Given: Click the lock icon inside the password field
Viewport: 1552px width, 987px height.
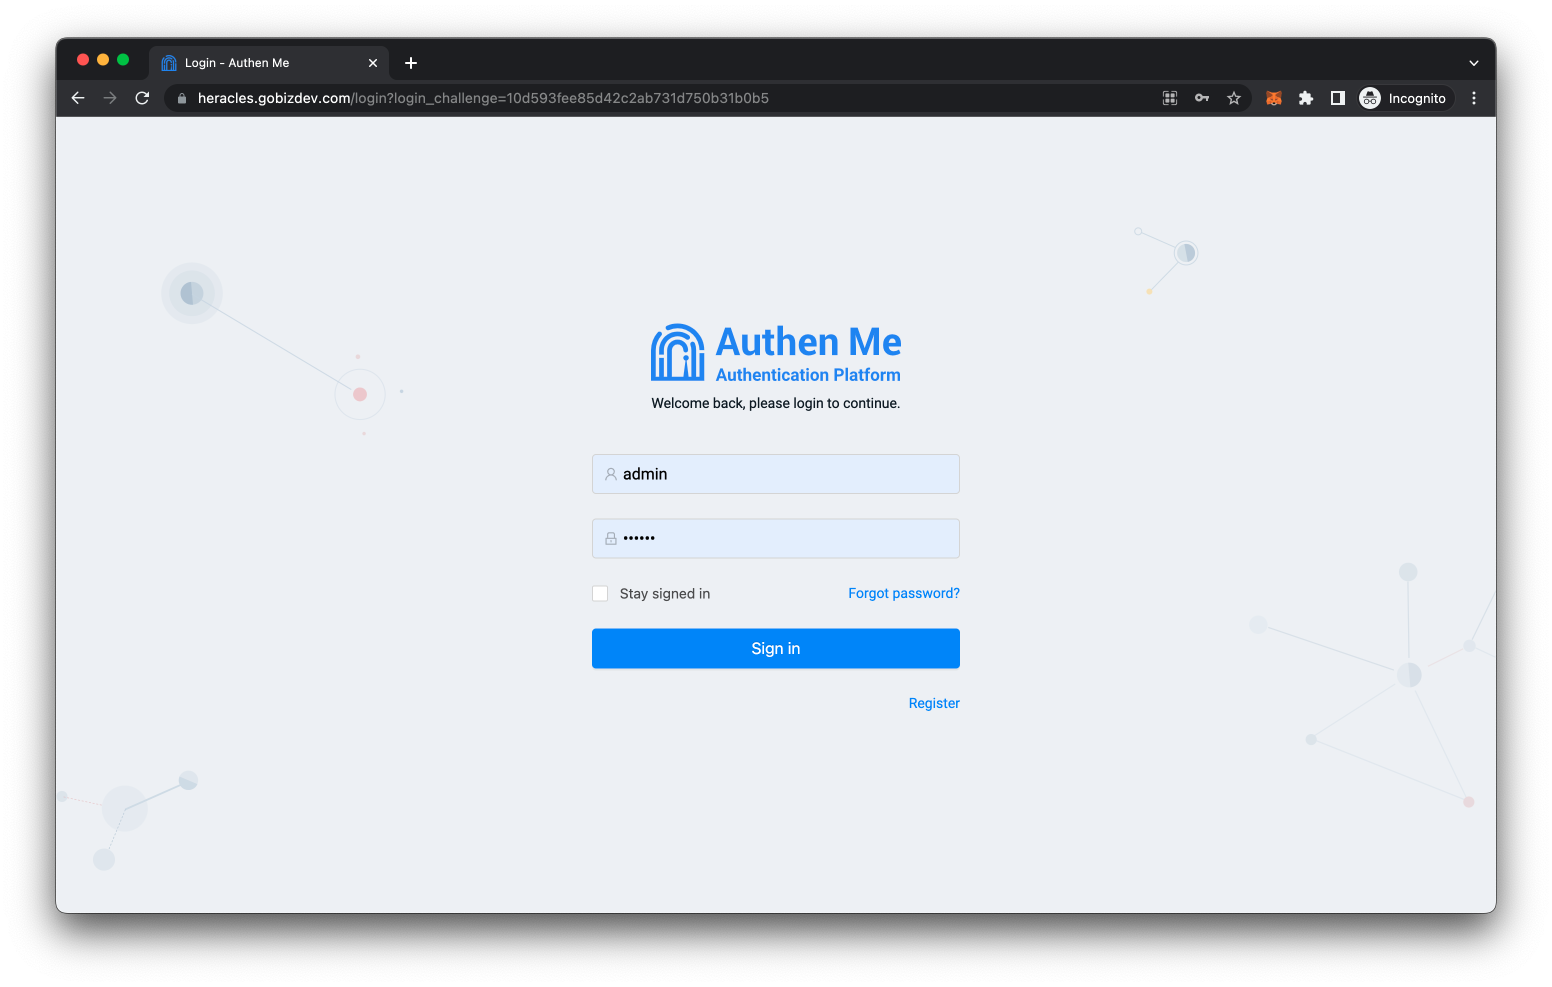Looking at the screenshot, I should click(x=610, y=538).
